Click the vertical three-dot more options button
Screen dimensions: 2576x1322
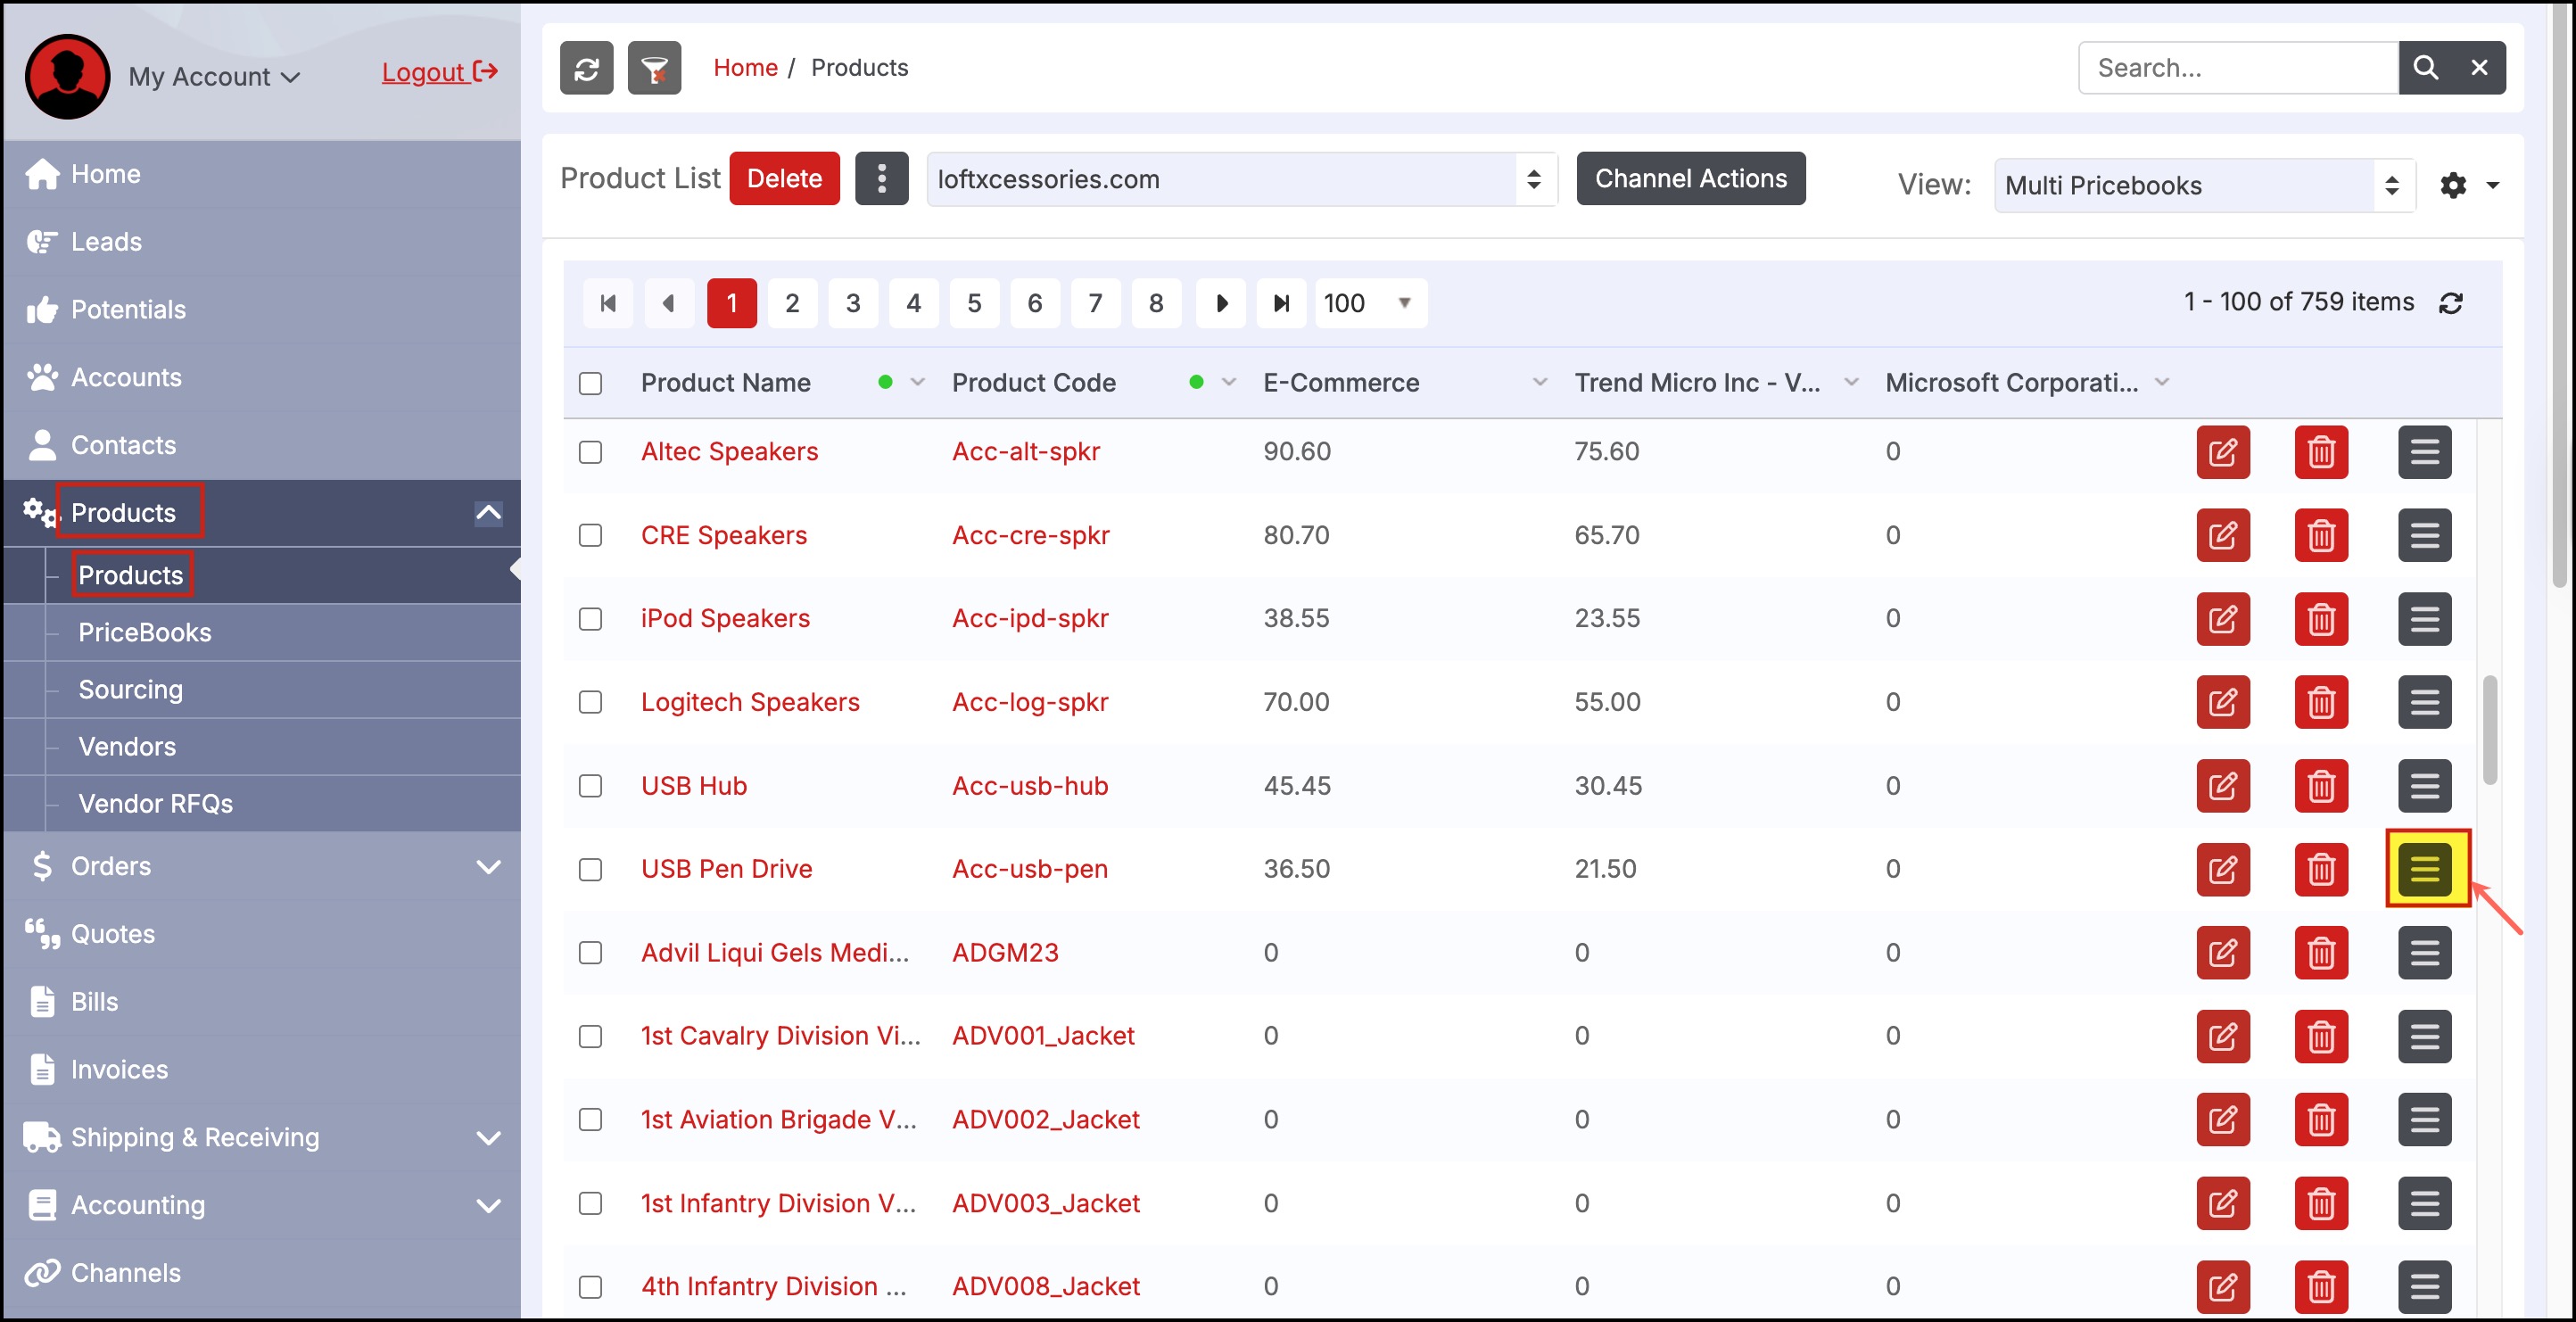[881, 179]
